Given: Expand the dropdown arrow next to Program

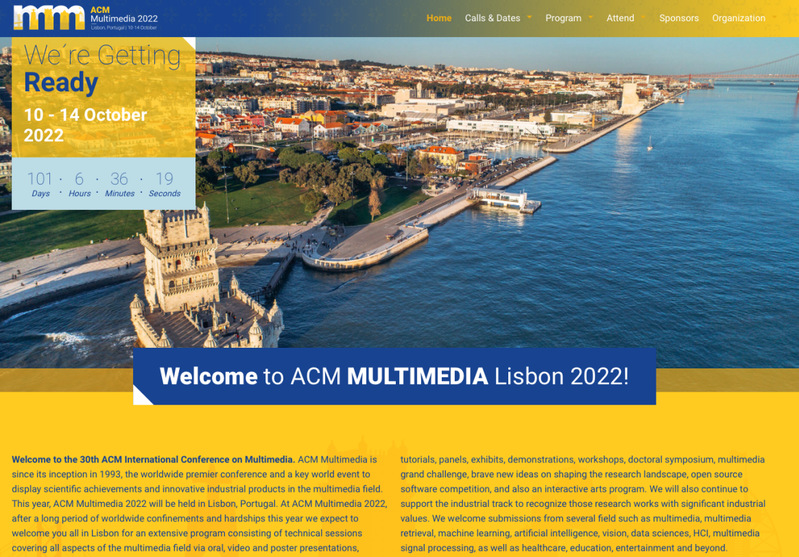Looking at the screenshot, I should (591, 18).
